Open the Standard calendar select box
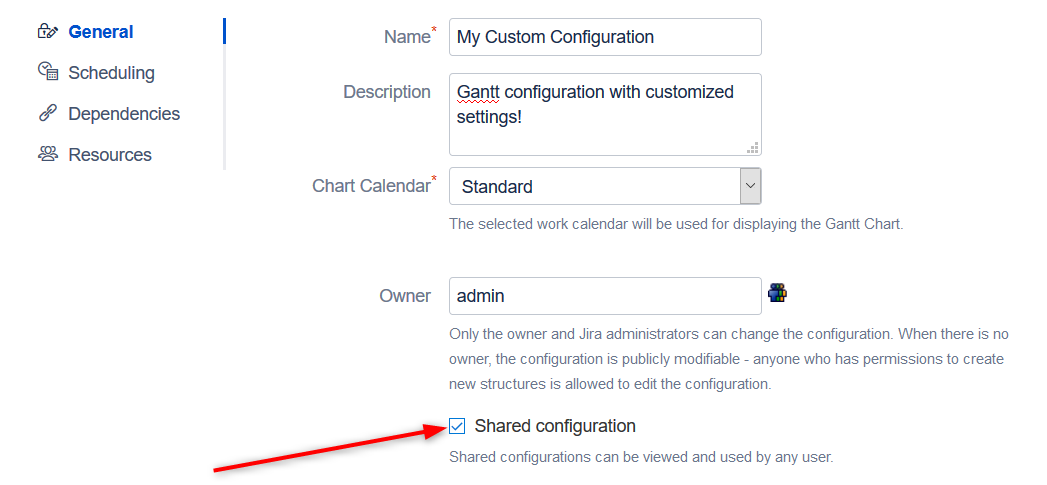Image resolution: width=1047 pixels, height=485 pixels. [x=595, y=186]
